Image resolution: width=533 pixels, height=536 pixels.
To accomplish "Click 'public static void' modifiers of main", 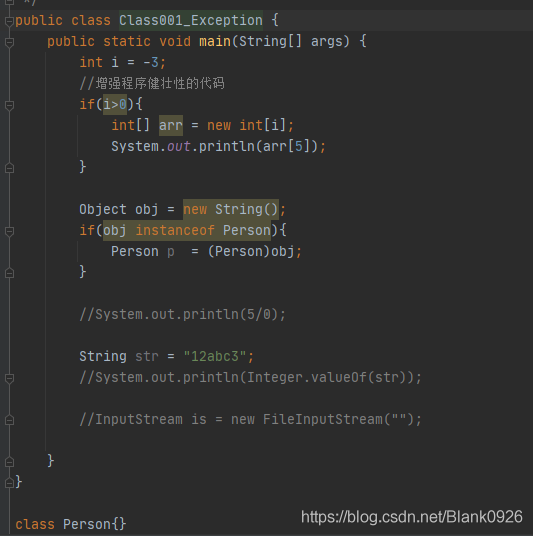I will [x=119, y=42].
